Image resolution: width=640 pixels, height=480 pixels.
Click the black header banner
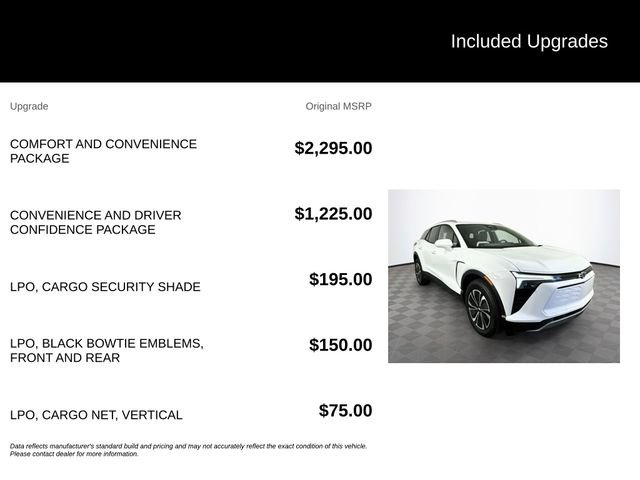click(x=320, y=41)
